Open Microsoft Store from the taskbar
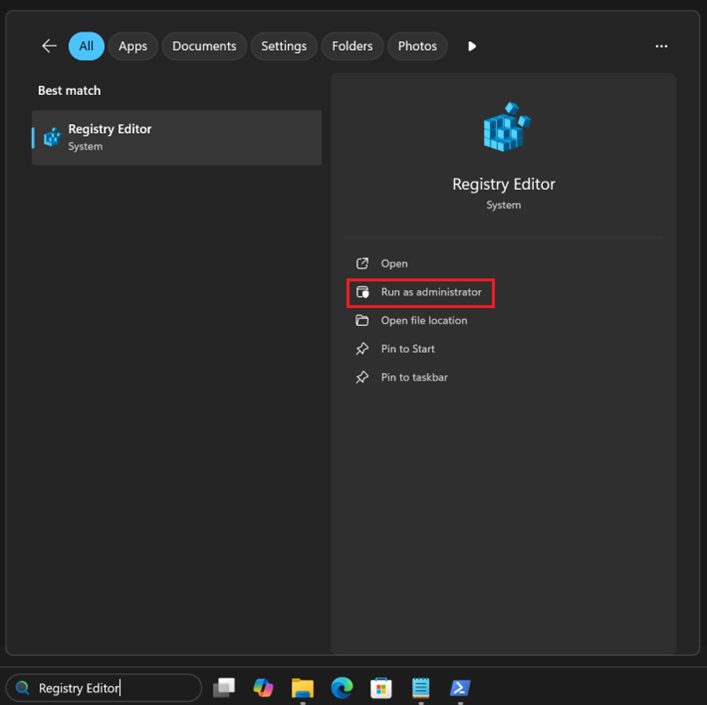The height and width of the screenshot is (705, 707). pos(381,688)
